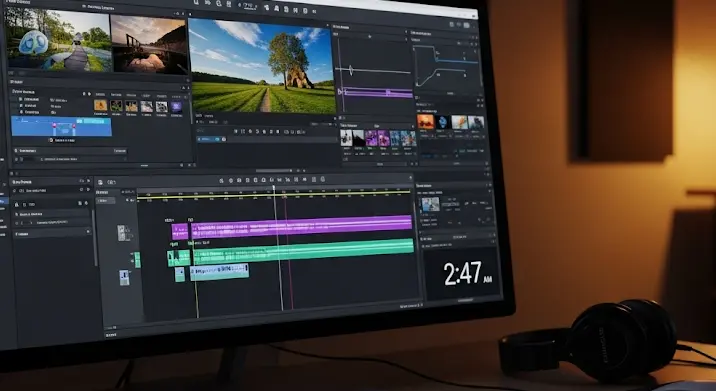Select the light blue clip on lowest track
This screenshot has width=716, height=391.
220,272
